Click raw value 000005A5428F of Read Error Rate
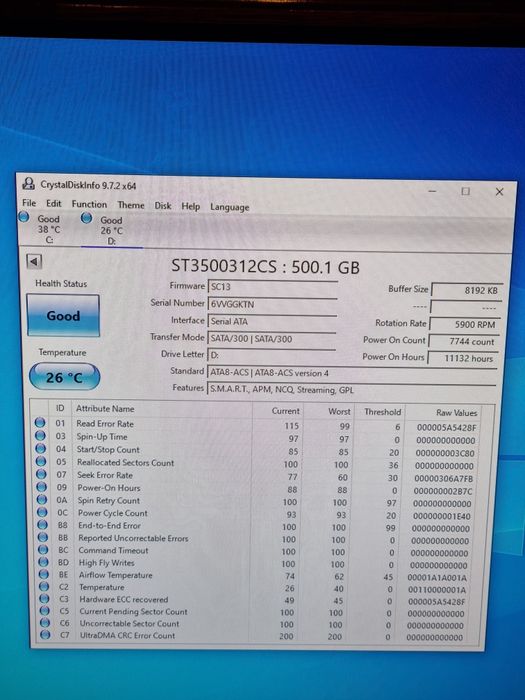 pyautogui.click(x=446, y=428)
